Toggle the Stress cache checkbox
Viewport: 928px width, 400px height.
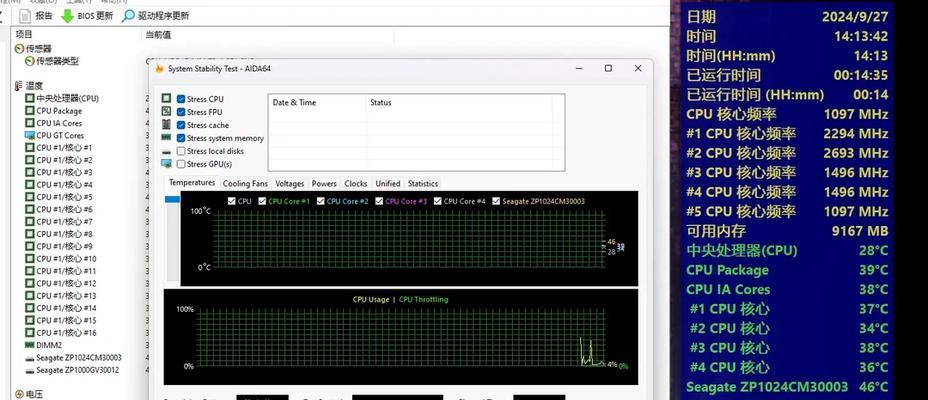[181, 125]
